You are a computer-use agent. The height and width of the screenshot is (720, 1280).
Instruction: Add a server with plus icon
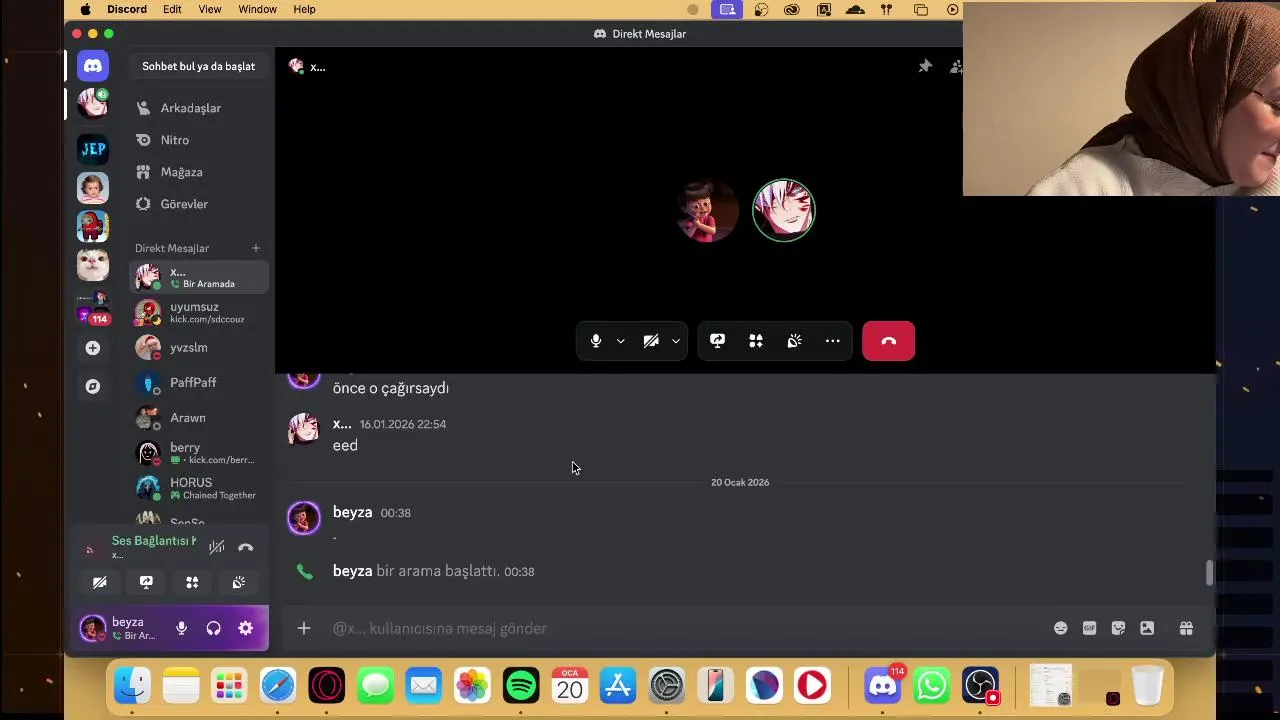click(93, 348)
